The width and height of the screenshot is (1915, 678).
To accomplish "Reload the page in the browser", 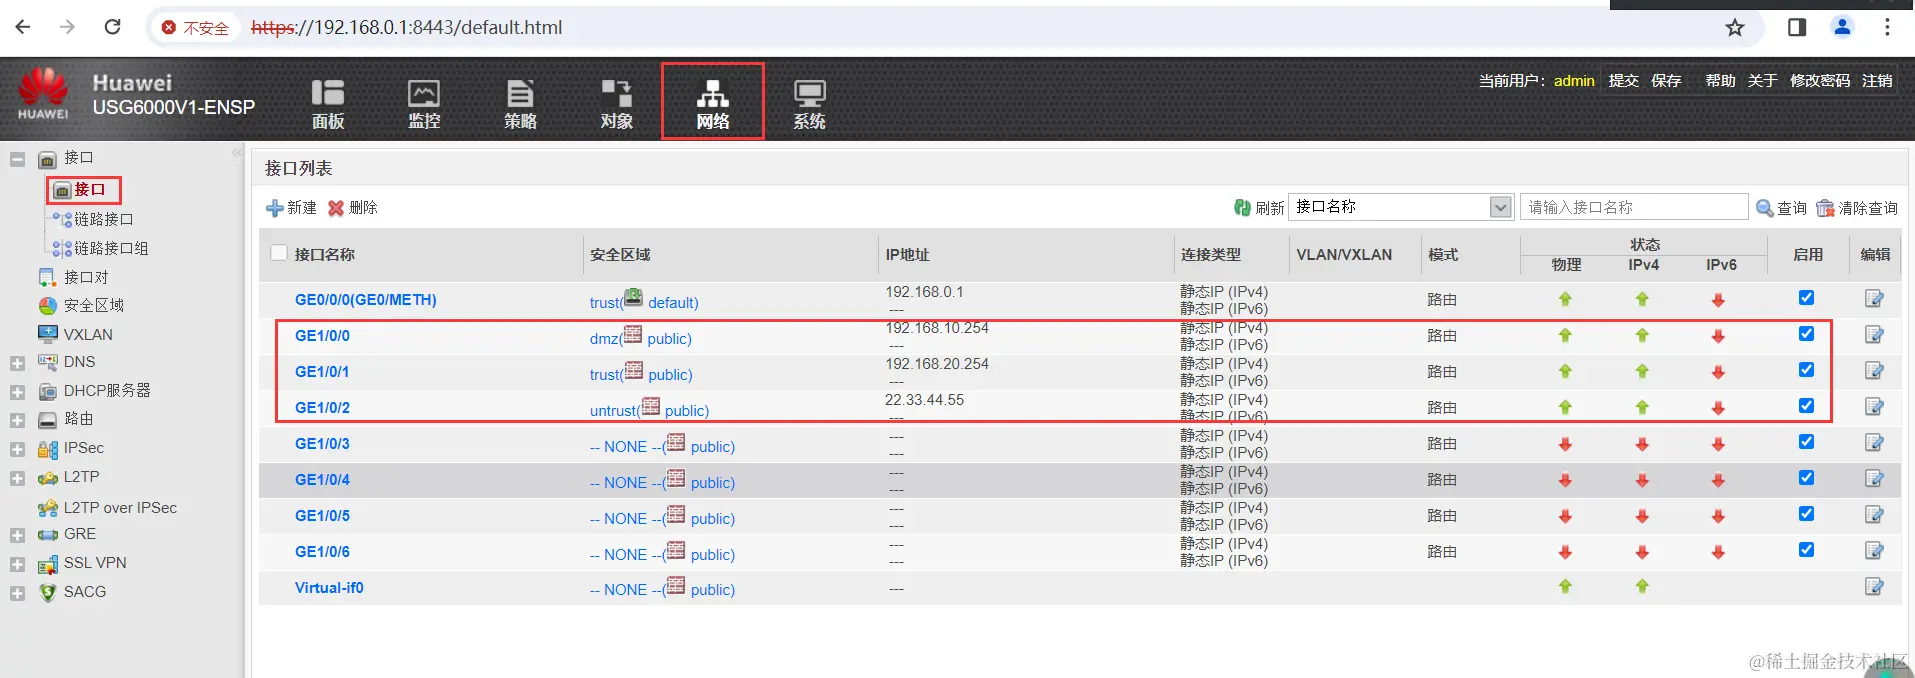I will coord(113,27).
